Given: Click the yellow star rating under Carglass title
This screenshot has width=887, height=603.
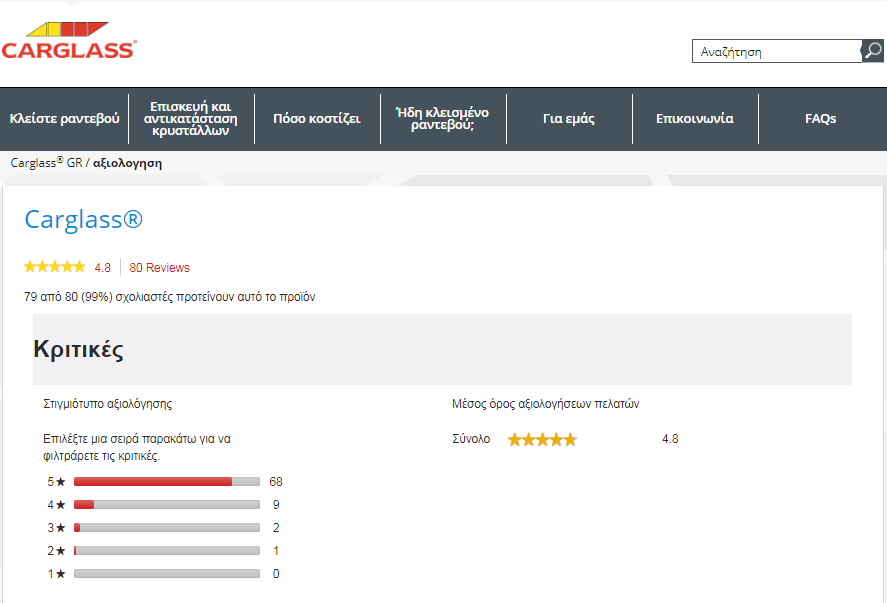Looking at the screenshot, I should [54, 267].
